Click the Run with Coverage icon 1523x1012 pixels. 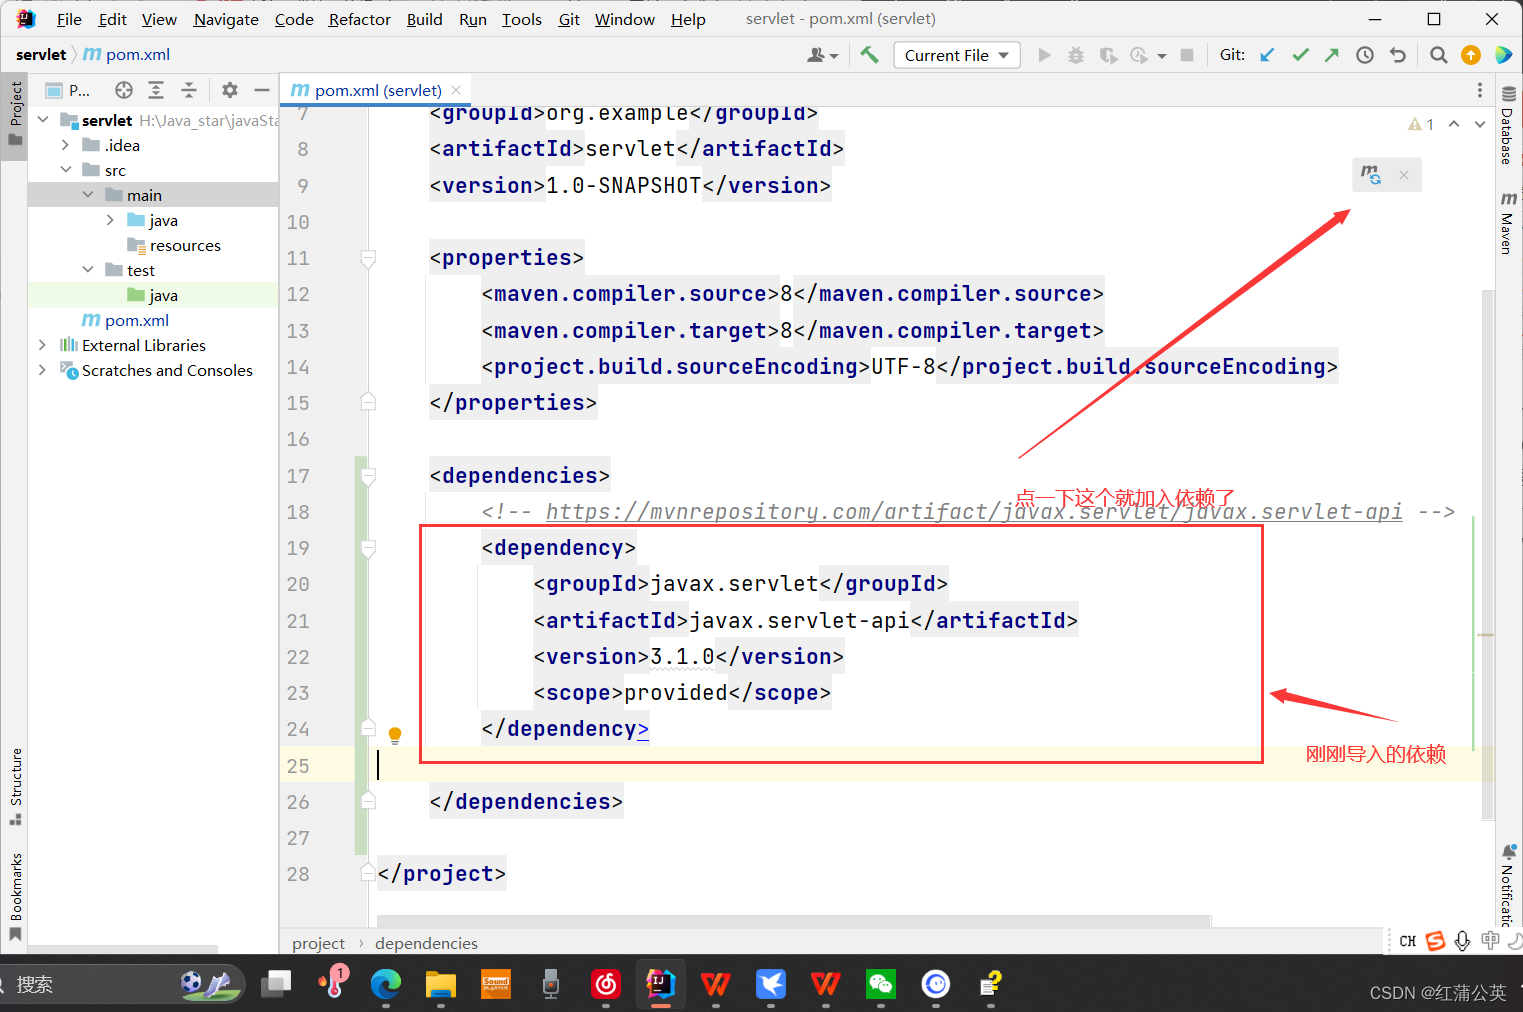pos(1108,55)
